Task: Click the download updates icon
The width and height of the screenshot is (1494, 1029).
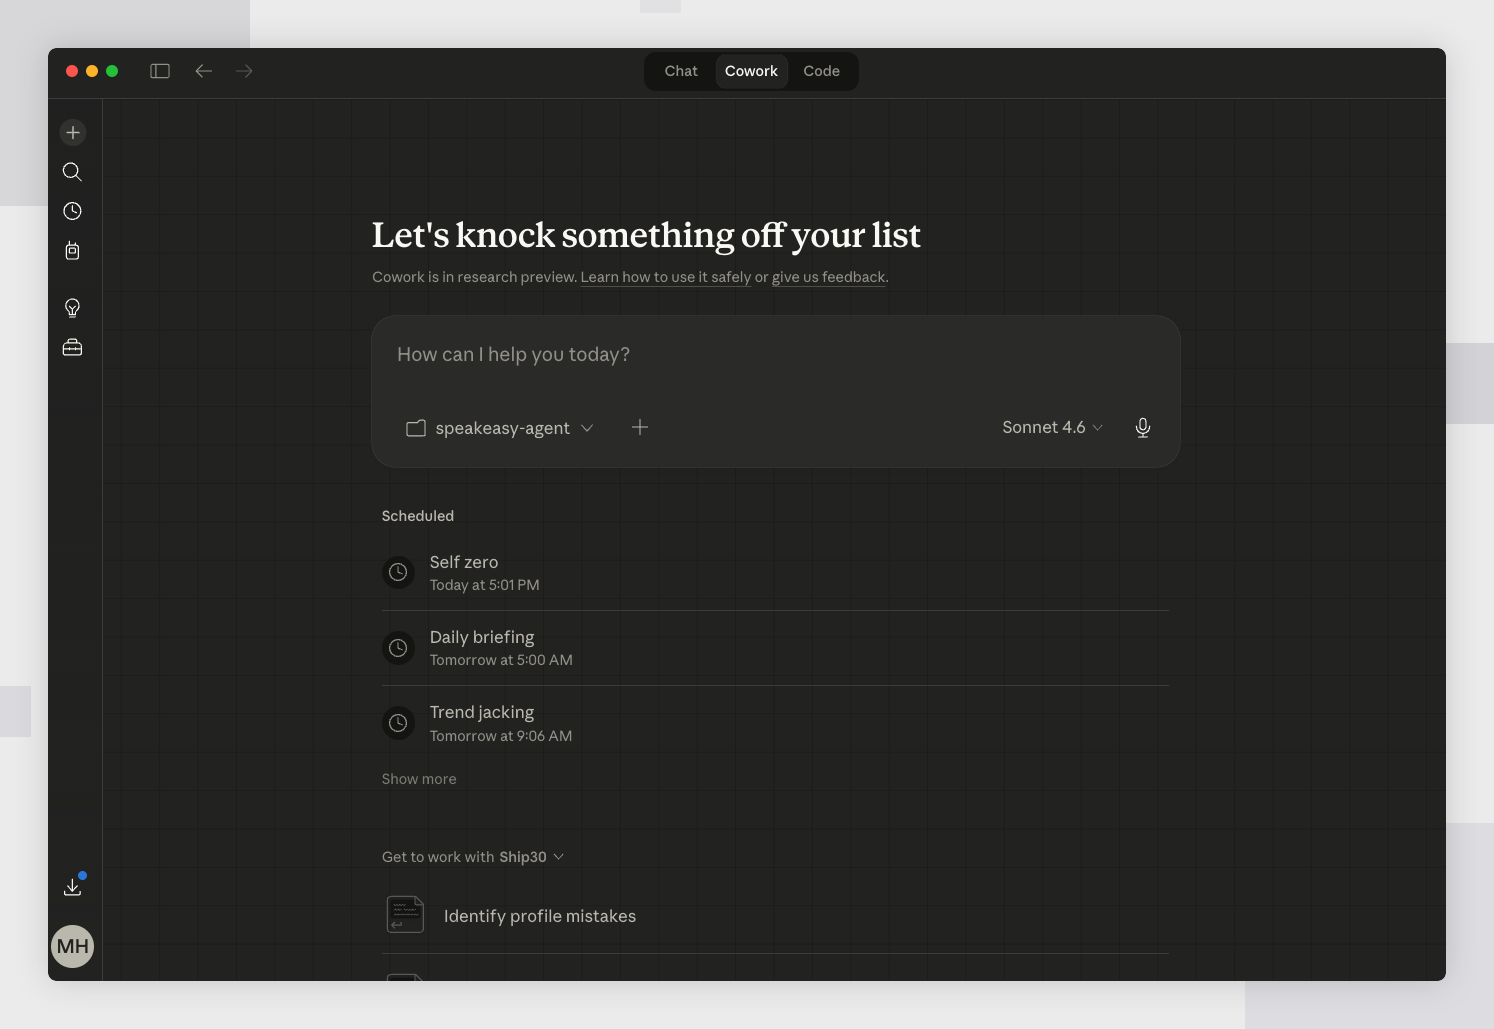Action: (x=73, y=886)
